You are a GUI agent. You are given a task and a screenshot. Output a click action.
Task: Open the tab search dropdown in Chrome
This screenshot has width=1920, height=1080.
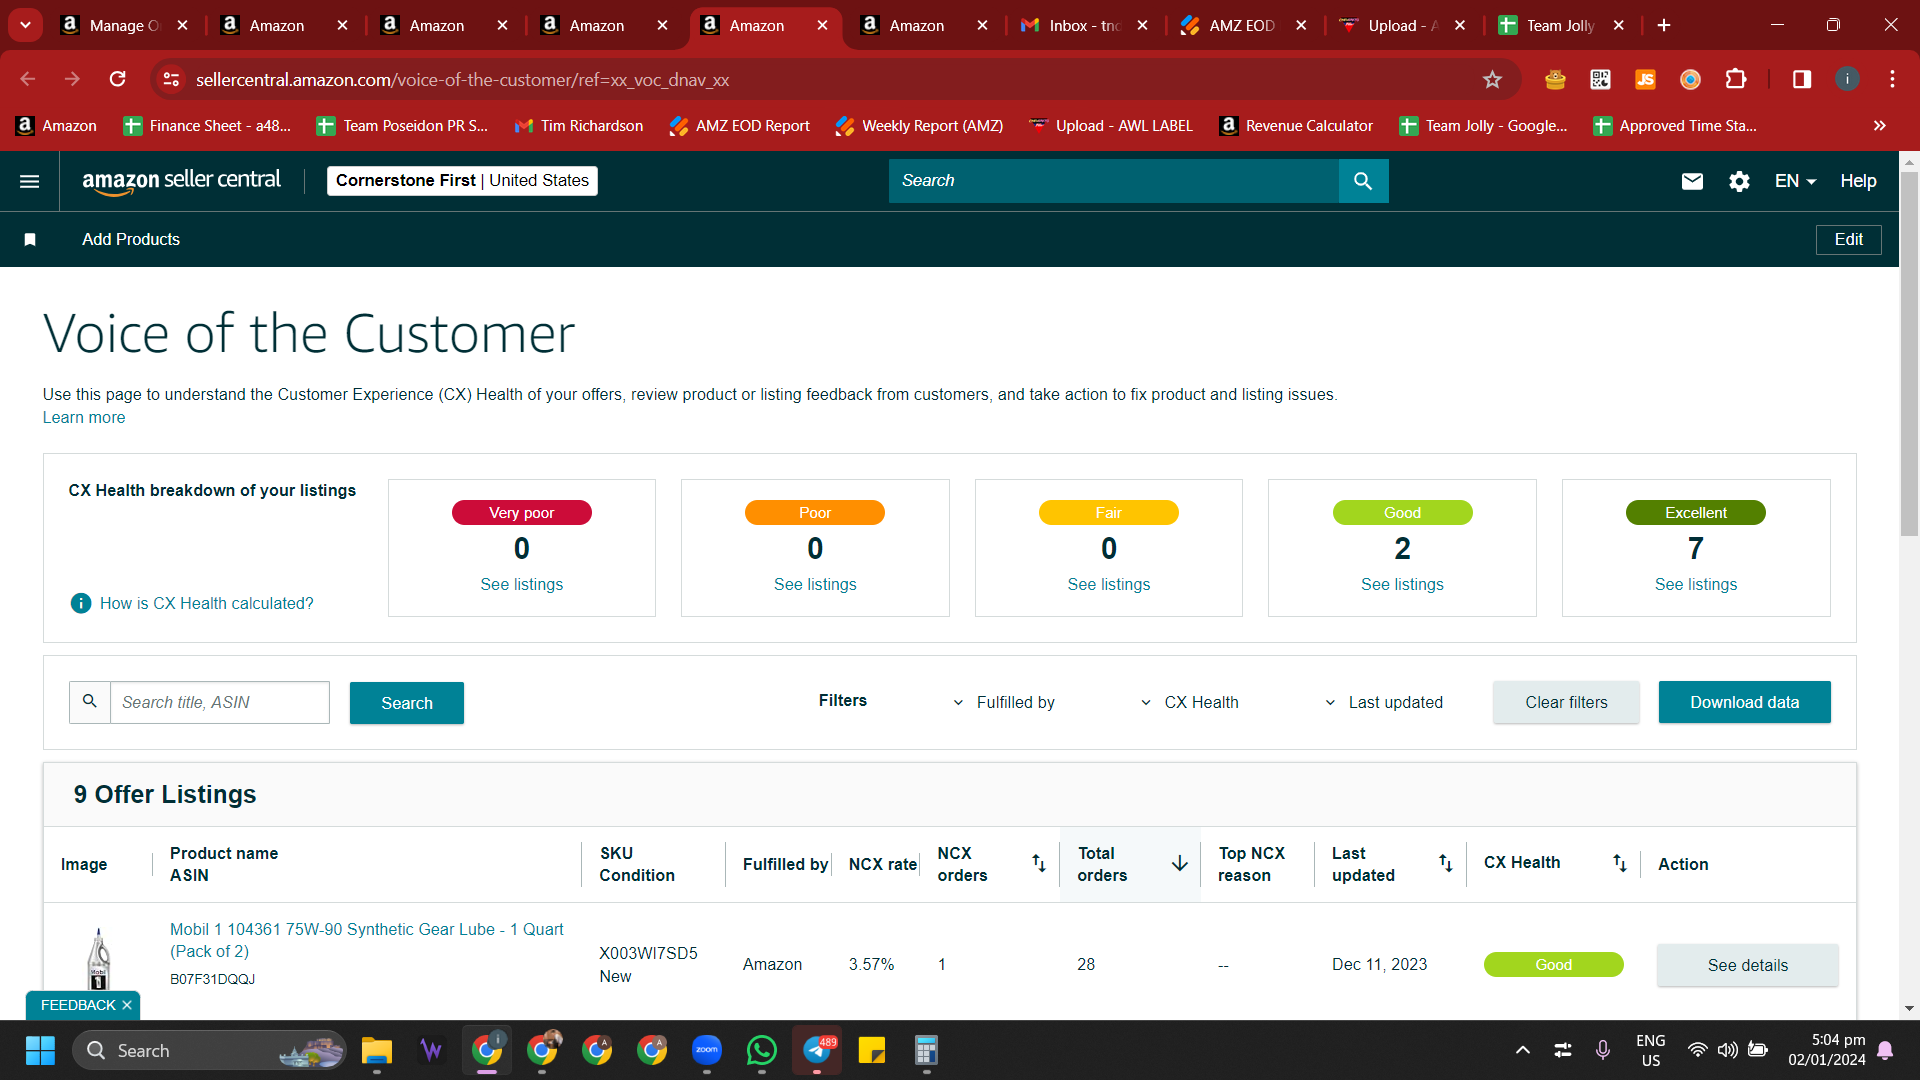[25, 25]
